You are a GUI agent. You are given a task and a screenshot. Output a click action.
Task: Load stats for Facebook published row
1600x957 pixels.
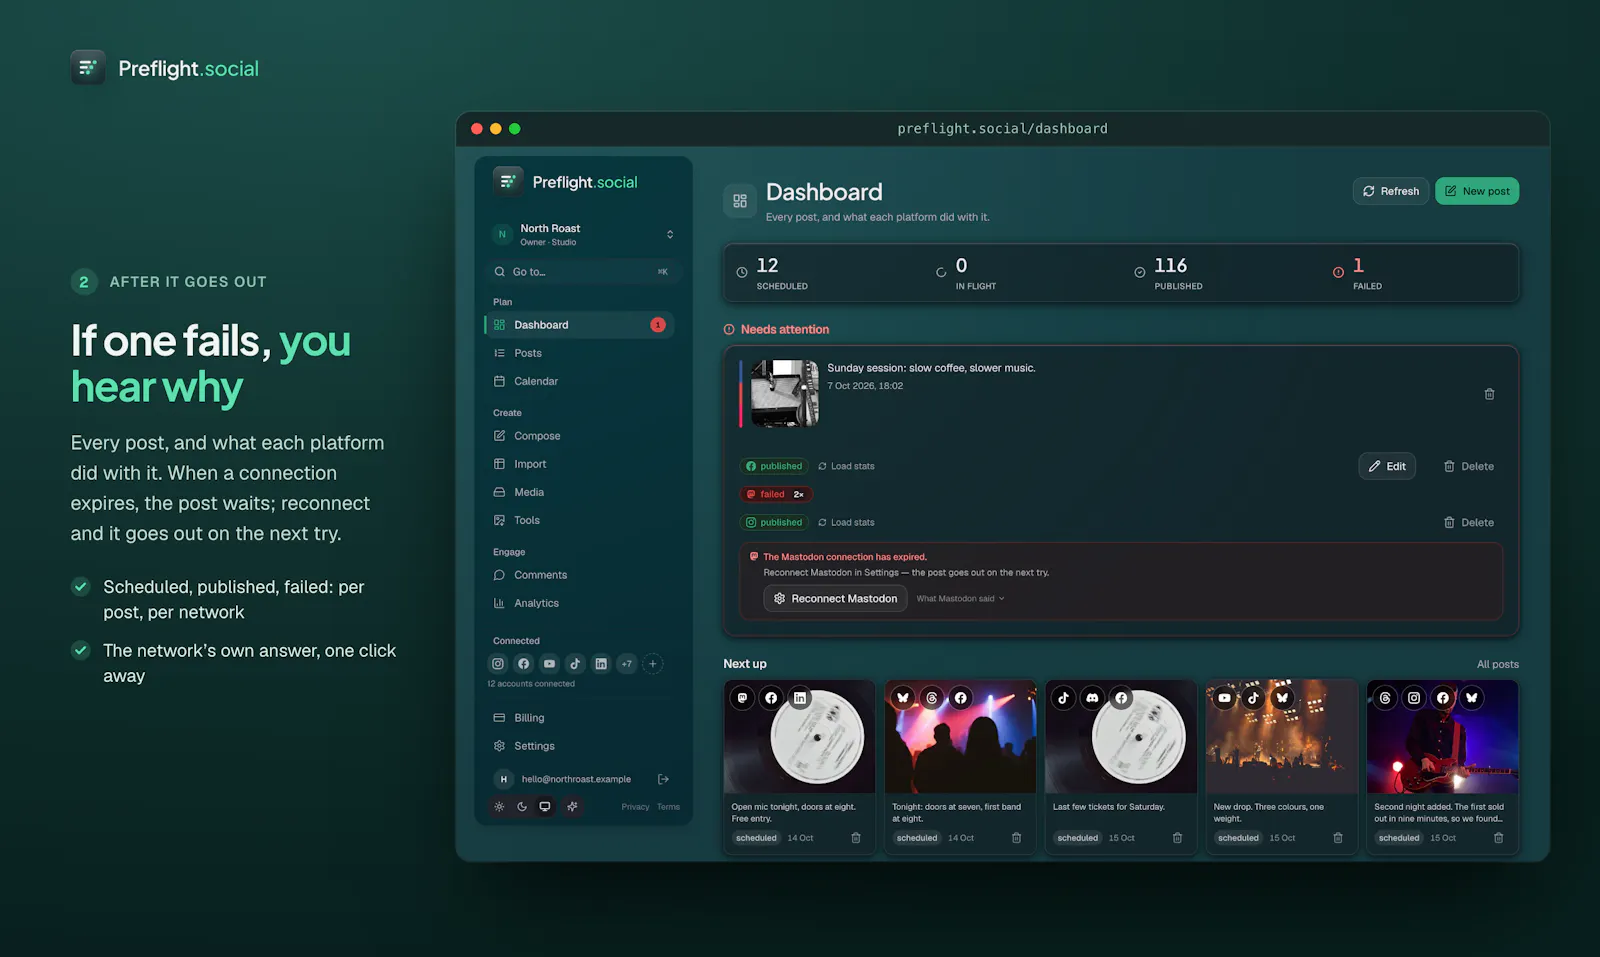[x=846, y=466]
